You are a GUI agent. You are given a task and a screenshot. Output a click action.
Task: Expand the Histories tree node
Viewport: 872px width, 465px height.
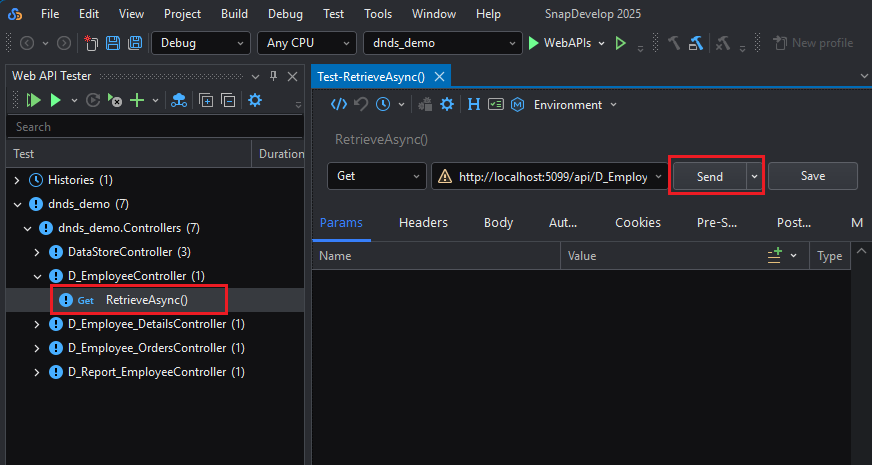pyautogui.click(x=17, y=180)
